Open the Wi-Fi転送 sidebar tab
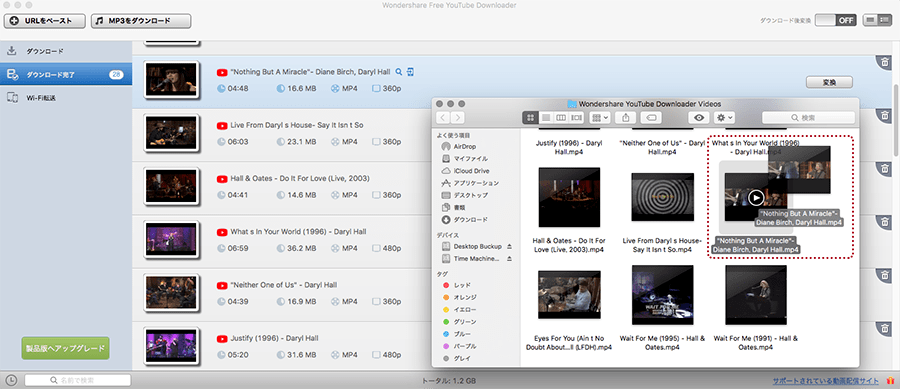Viewport: 900px width, 389px height. tap(66, 98)
